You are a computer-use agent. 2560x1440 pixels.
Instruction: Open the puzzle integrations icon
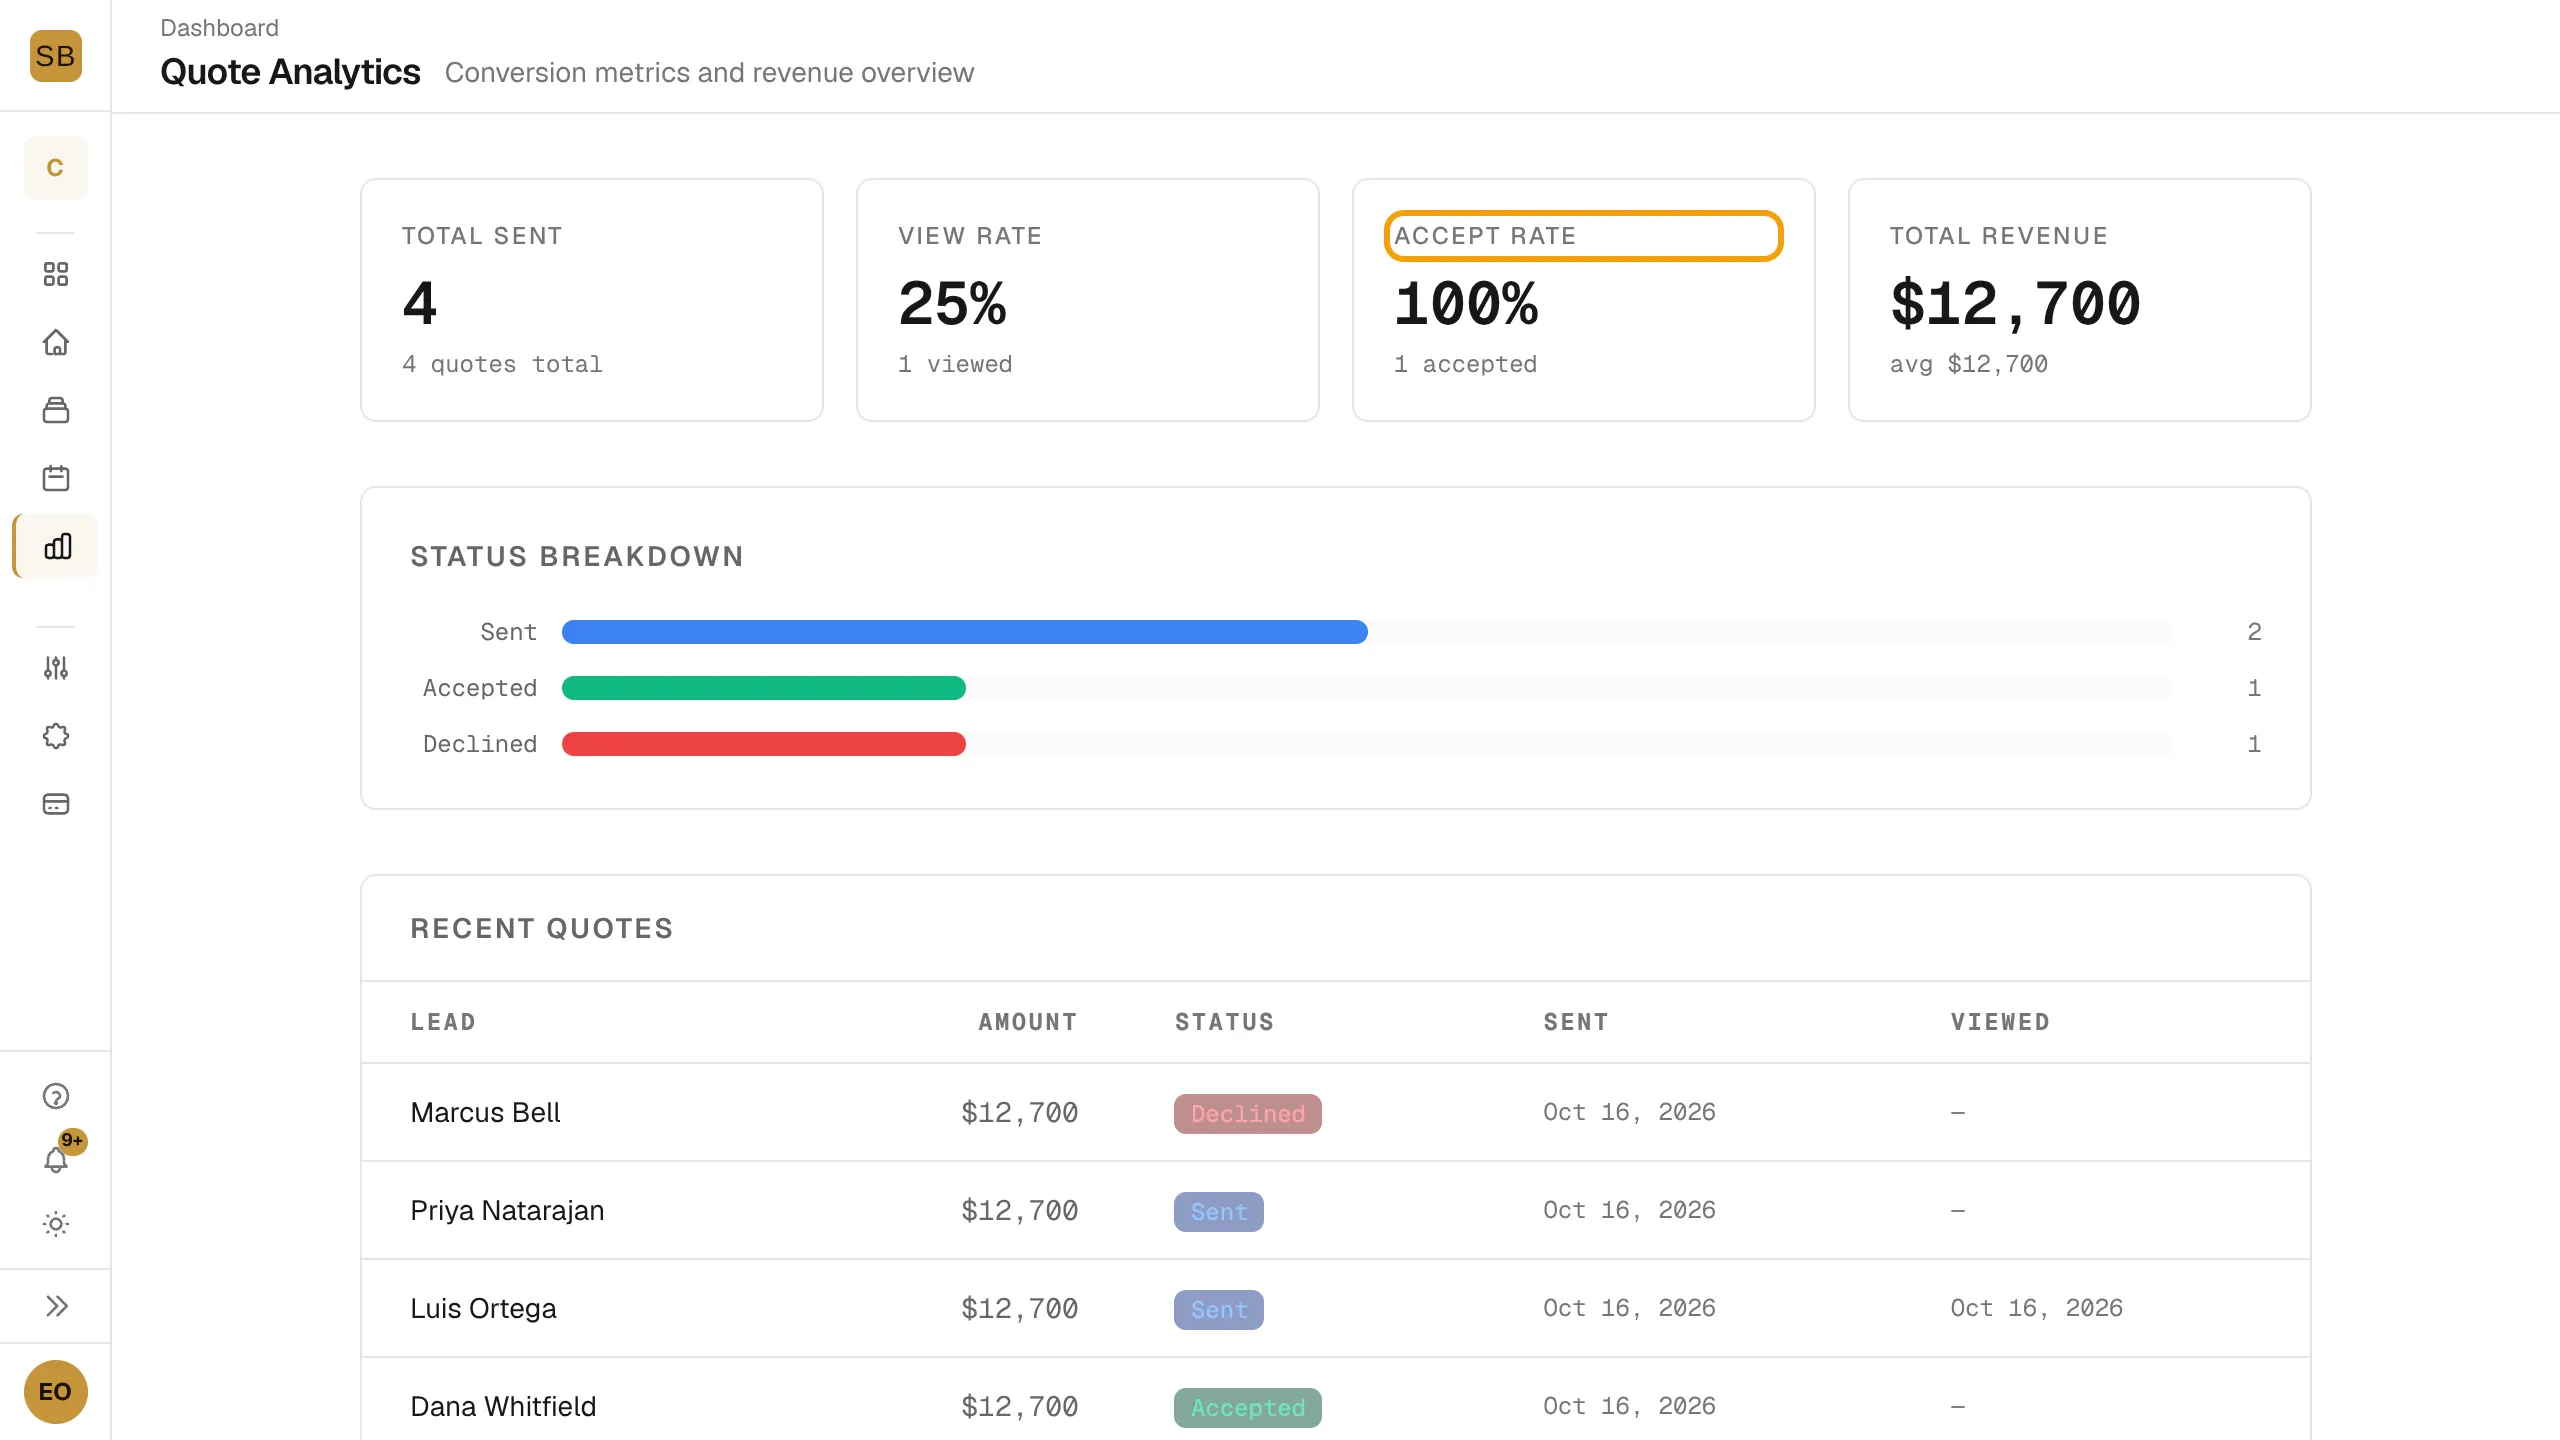click(x=56, y=736)
